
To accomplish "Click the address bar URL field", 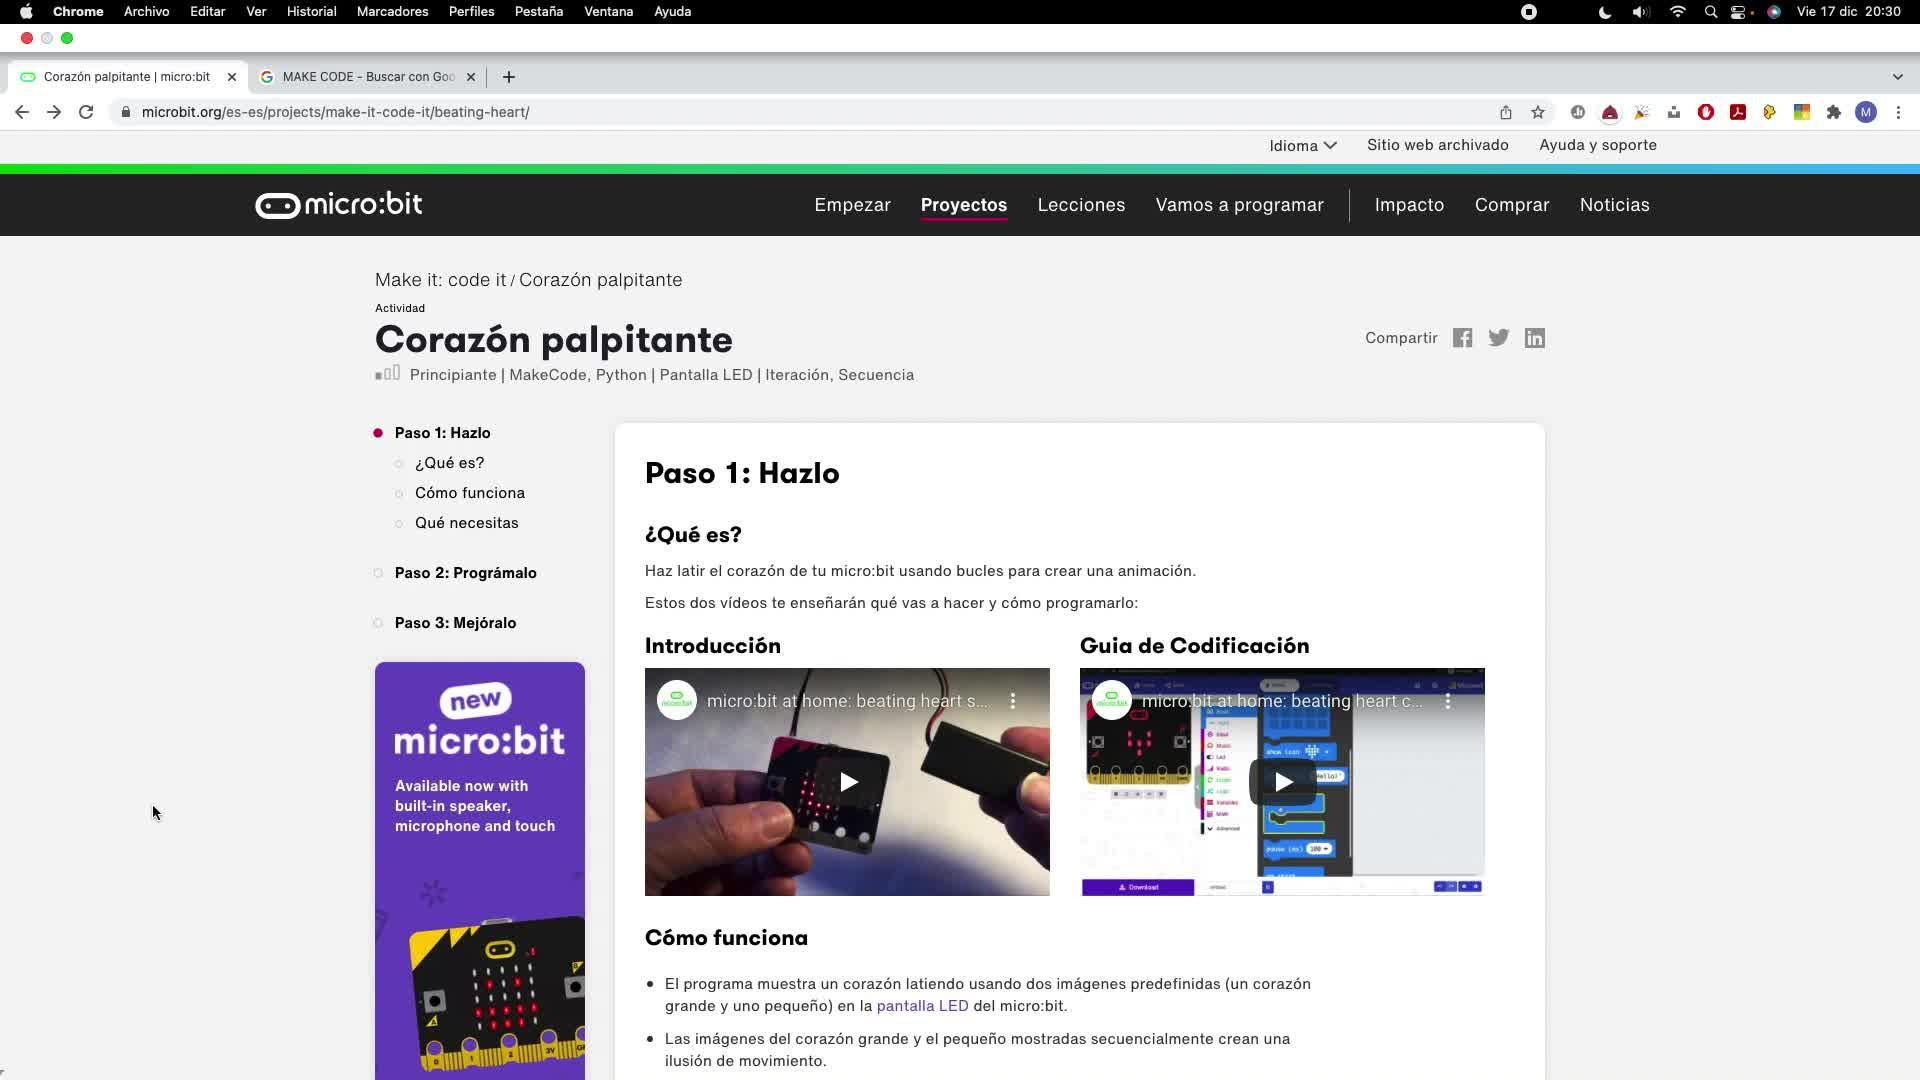I will [x=700, y=112].
